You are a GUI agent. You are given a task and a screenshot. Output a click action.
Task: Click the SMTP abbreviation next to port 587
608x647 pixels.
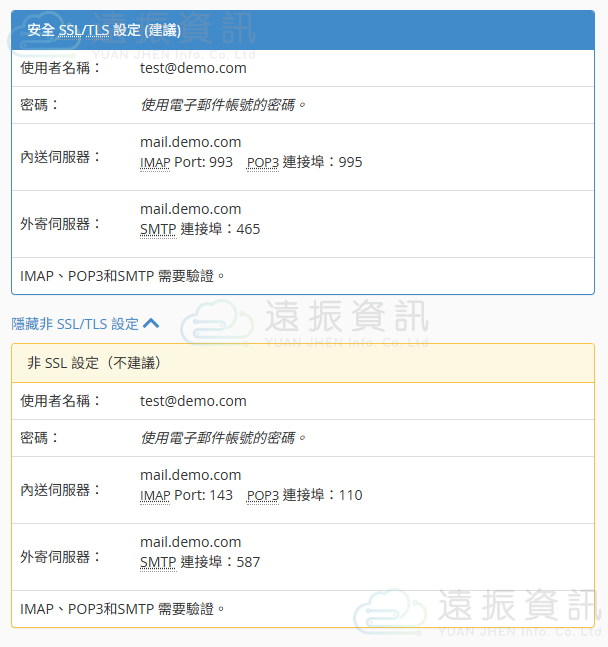(x=158, y=562)
